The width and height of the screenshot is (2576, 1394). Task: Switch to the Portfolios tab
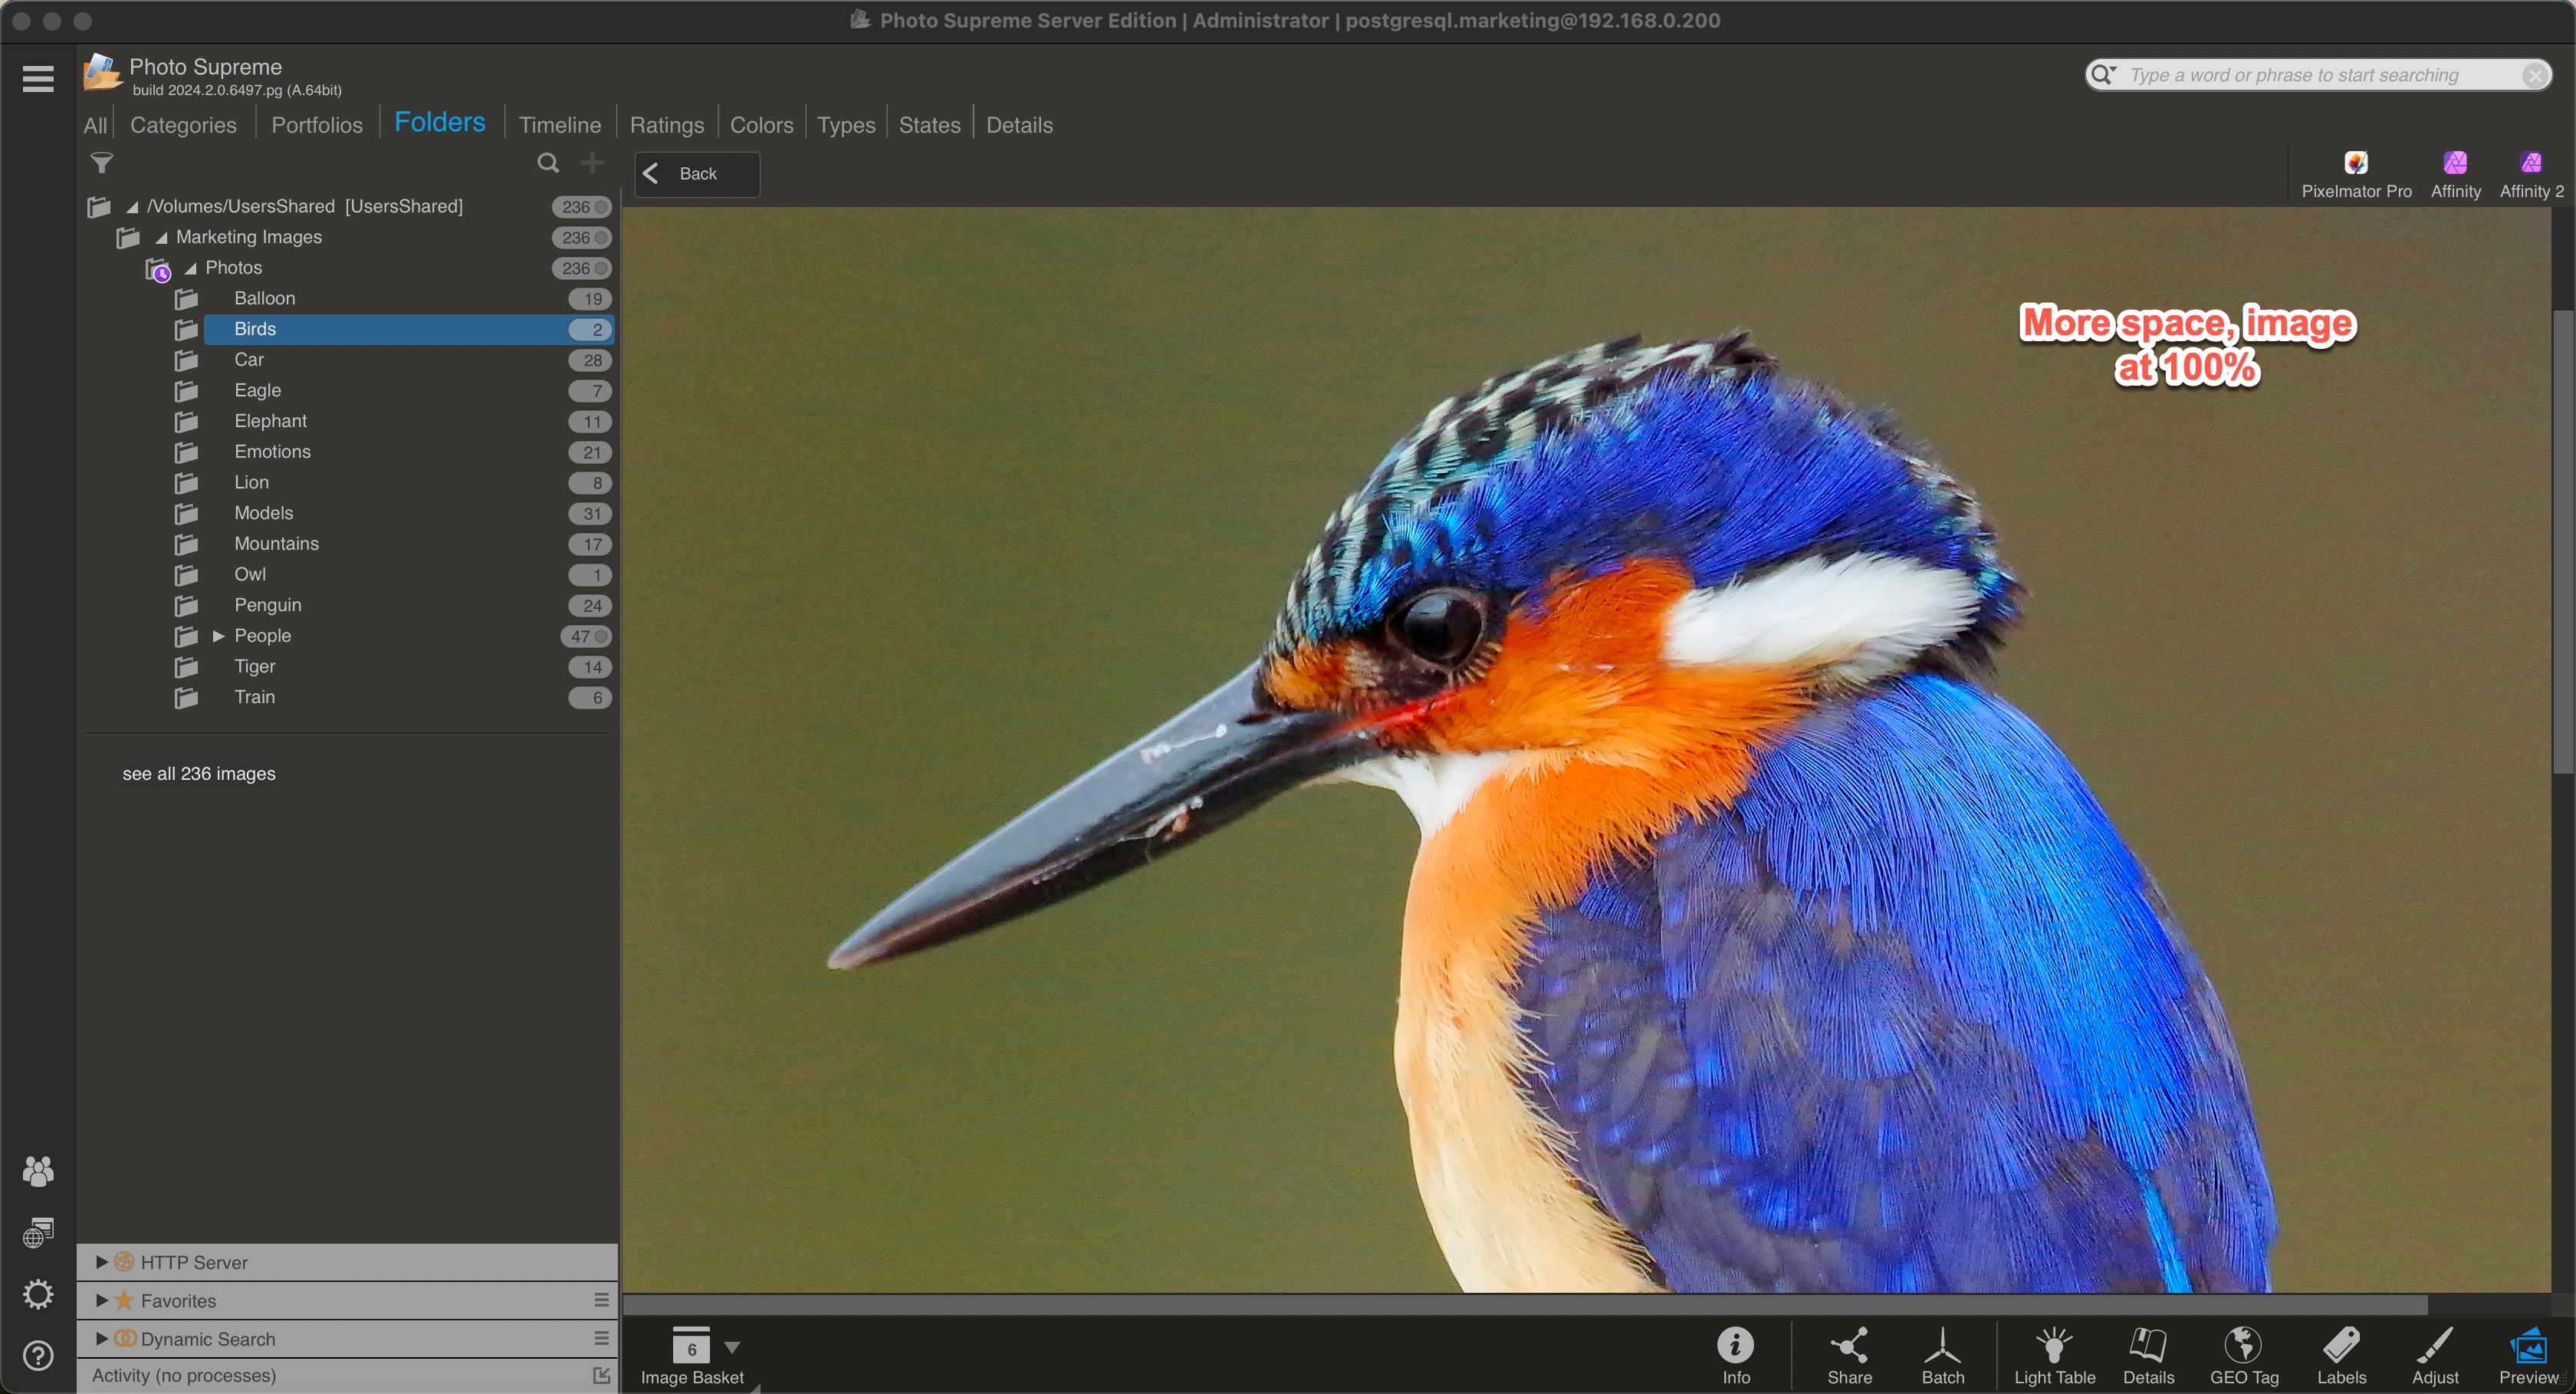pyautogui.click(x=317, y=125)
